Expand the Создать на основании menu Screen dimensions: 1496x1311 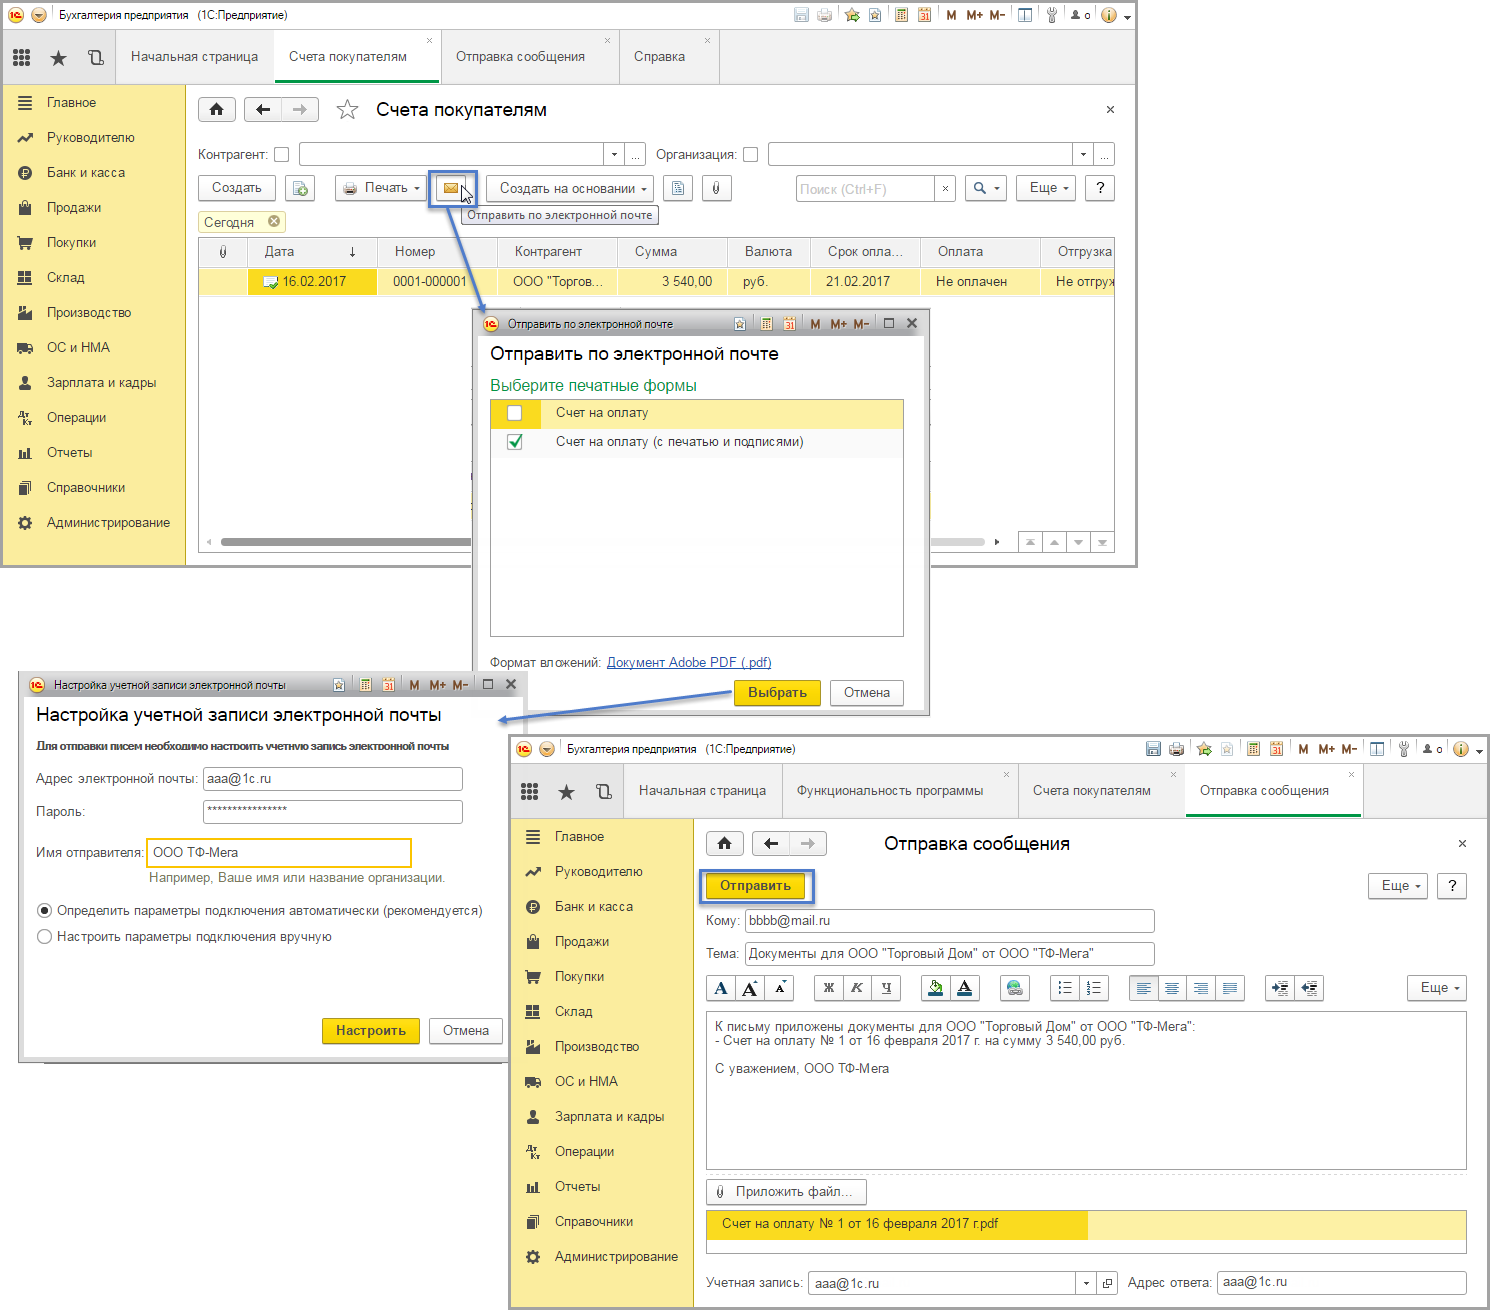[x=570, y=188]
